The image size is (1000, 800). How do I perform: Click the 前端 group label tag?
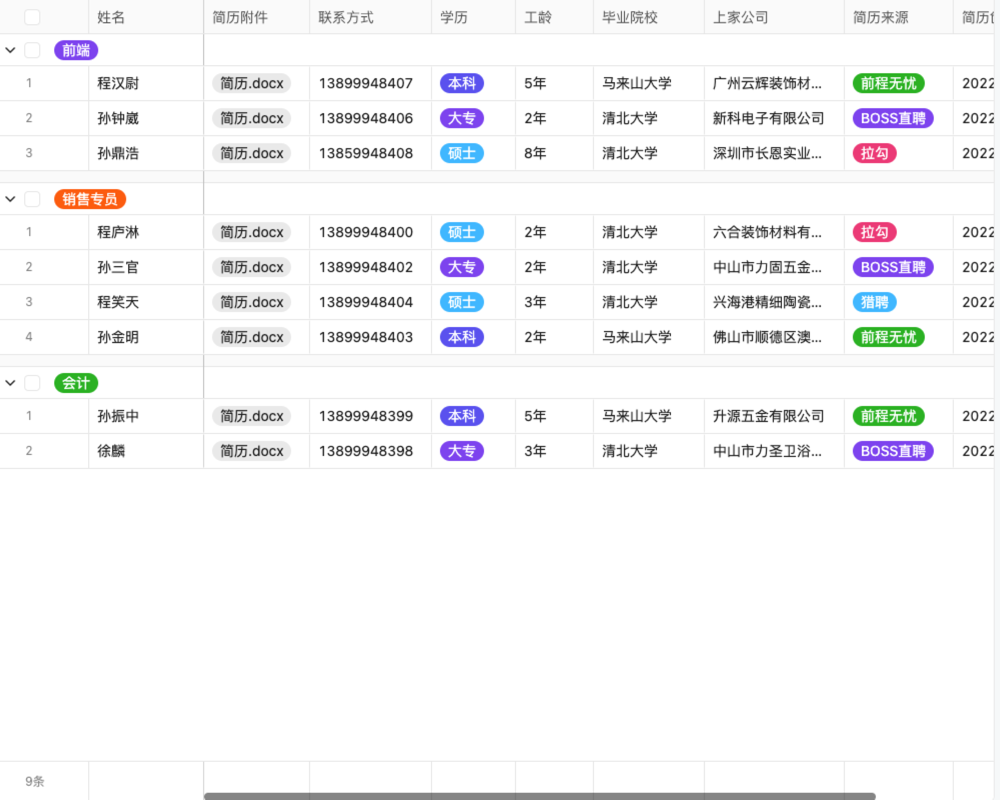tap(77, 49)
